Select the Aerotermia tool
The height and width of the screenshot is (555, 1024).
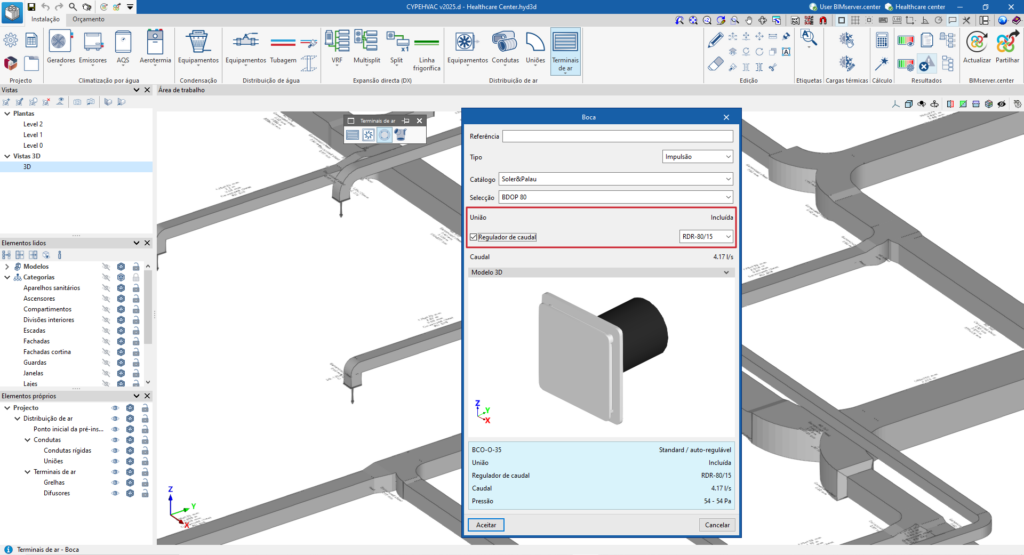(x=155, y=48)
